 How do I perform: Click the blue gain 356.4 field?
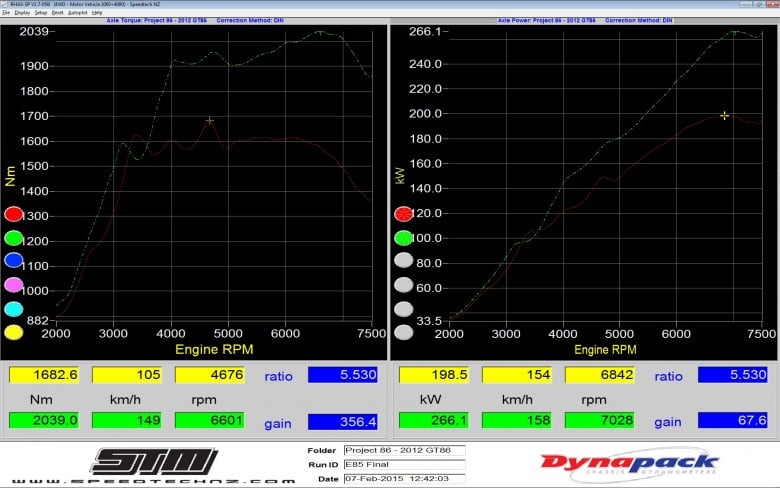tap(343, 422)
